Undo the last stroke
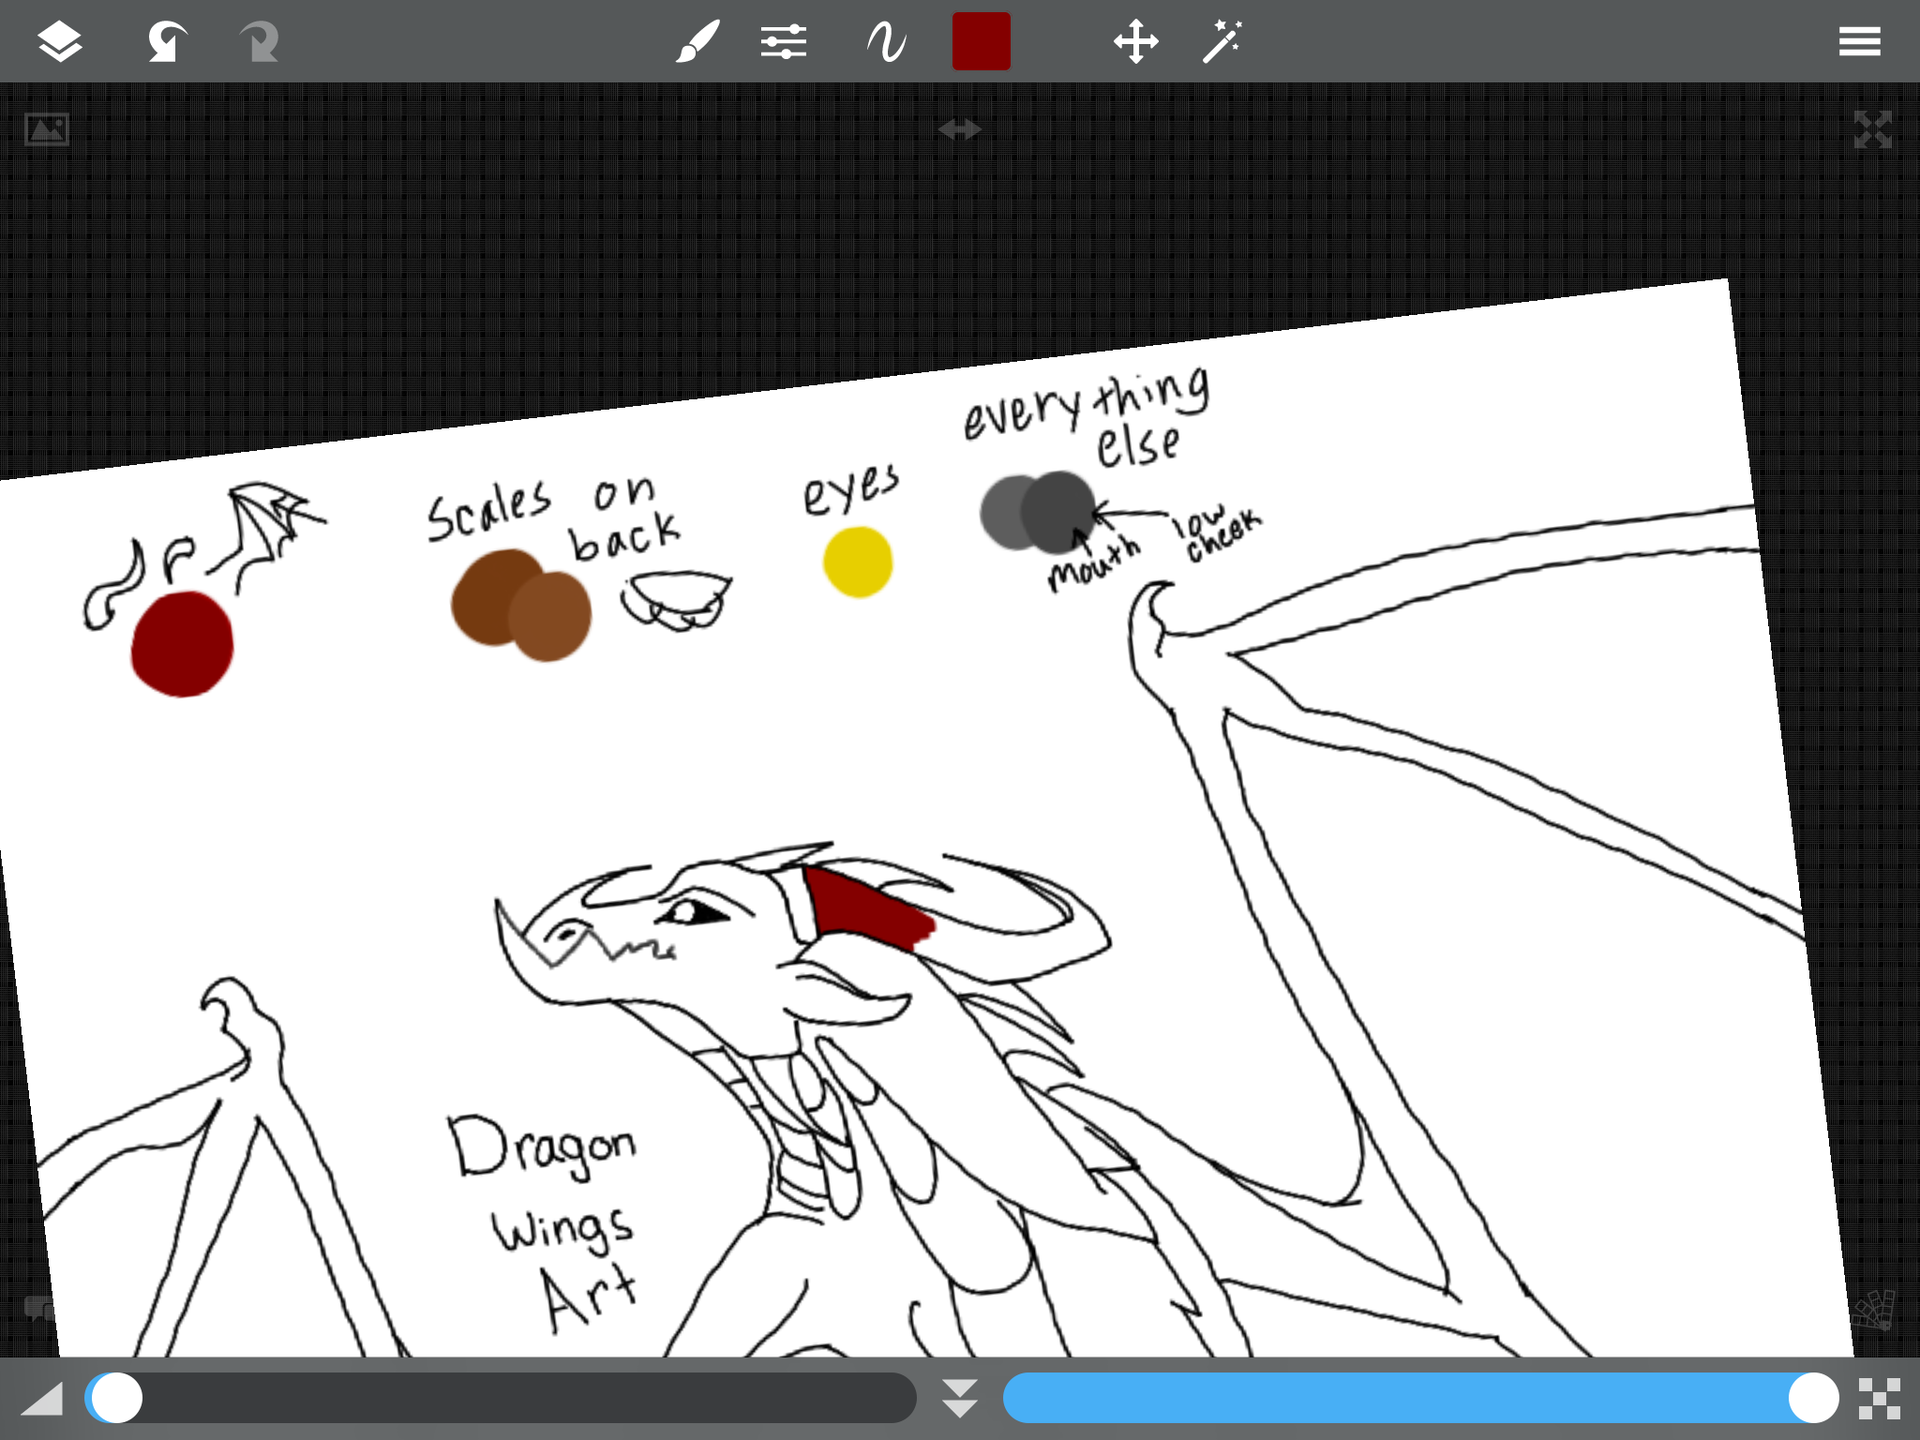This screenshot has height=1440, width=1920. 167,42
